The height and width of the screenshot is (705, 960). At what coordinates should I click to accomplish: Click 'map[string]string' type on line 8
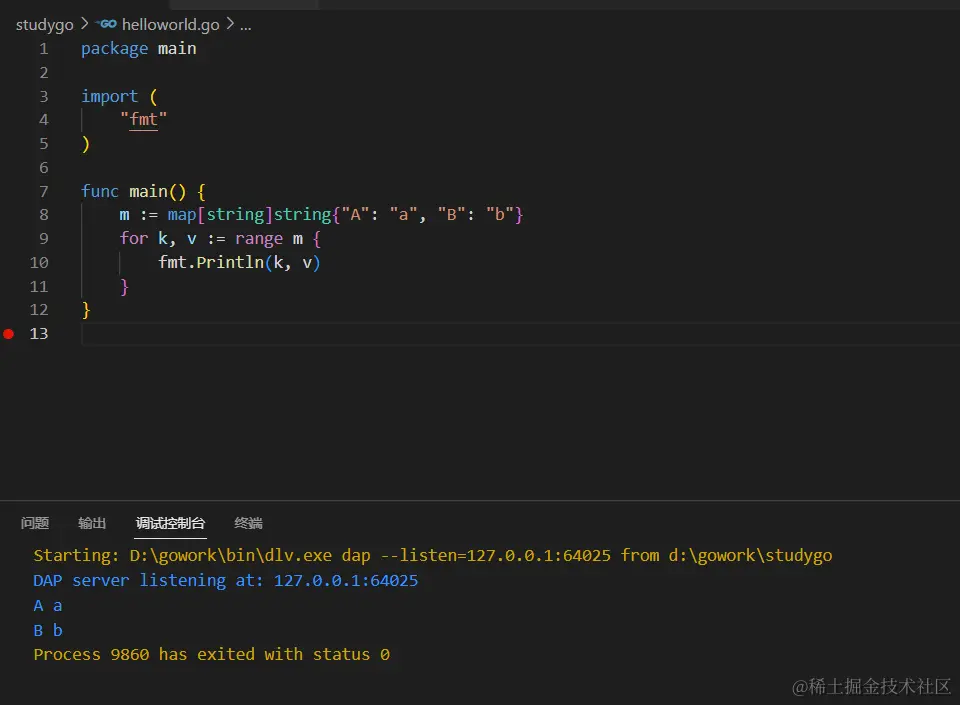(x=249, y=215)
